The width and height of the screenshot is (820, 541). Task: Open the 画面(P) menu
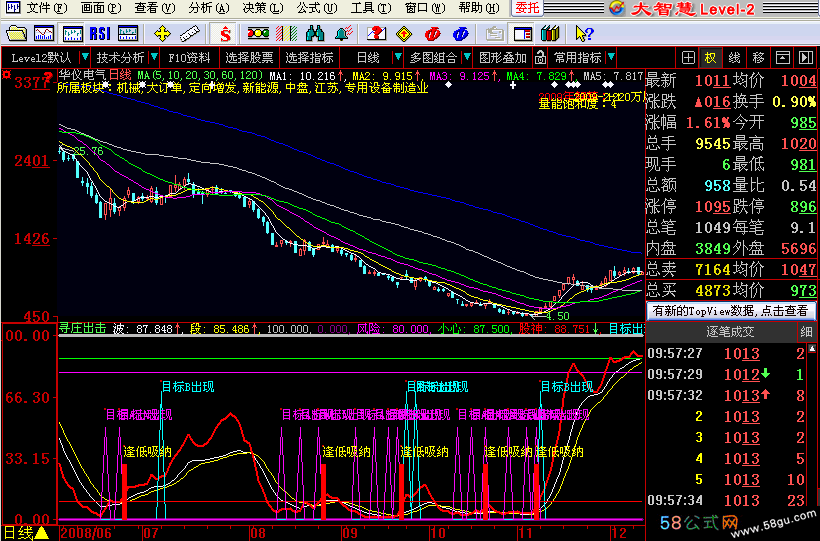pos(101,8)
